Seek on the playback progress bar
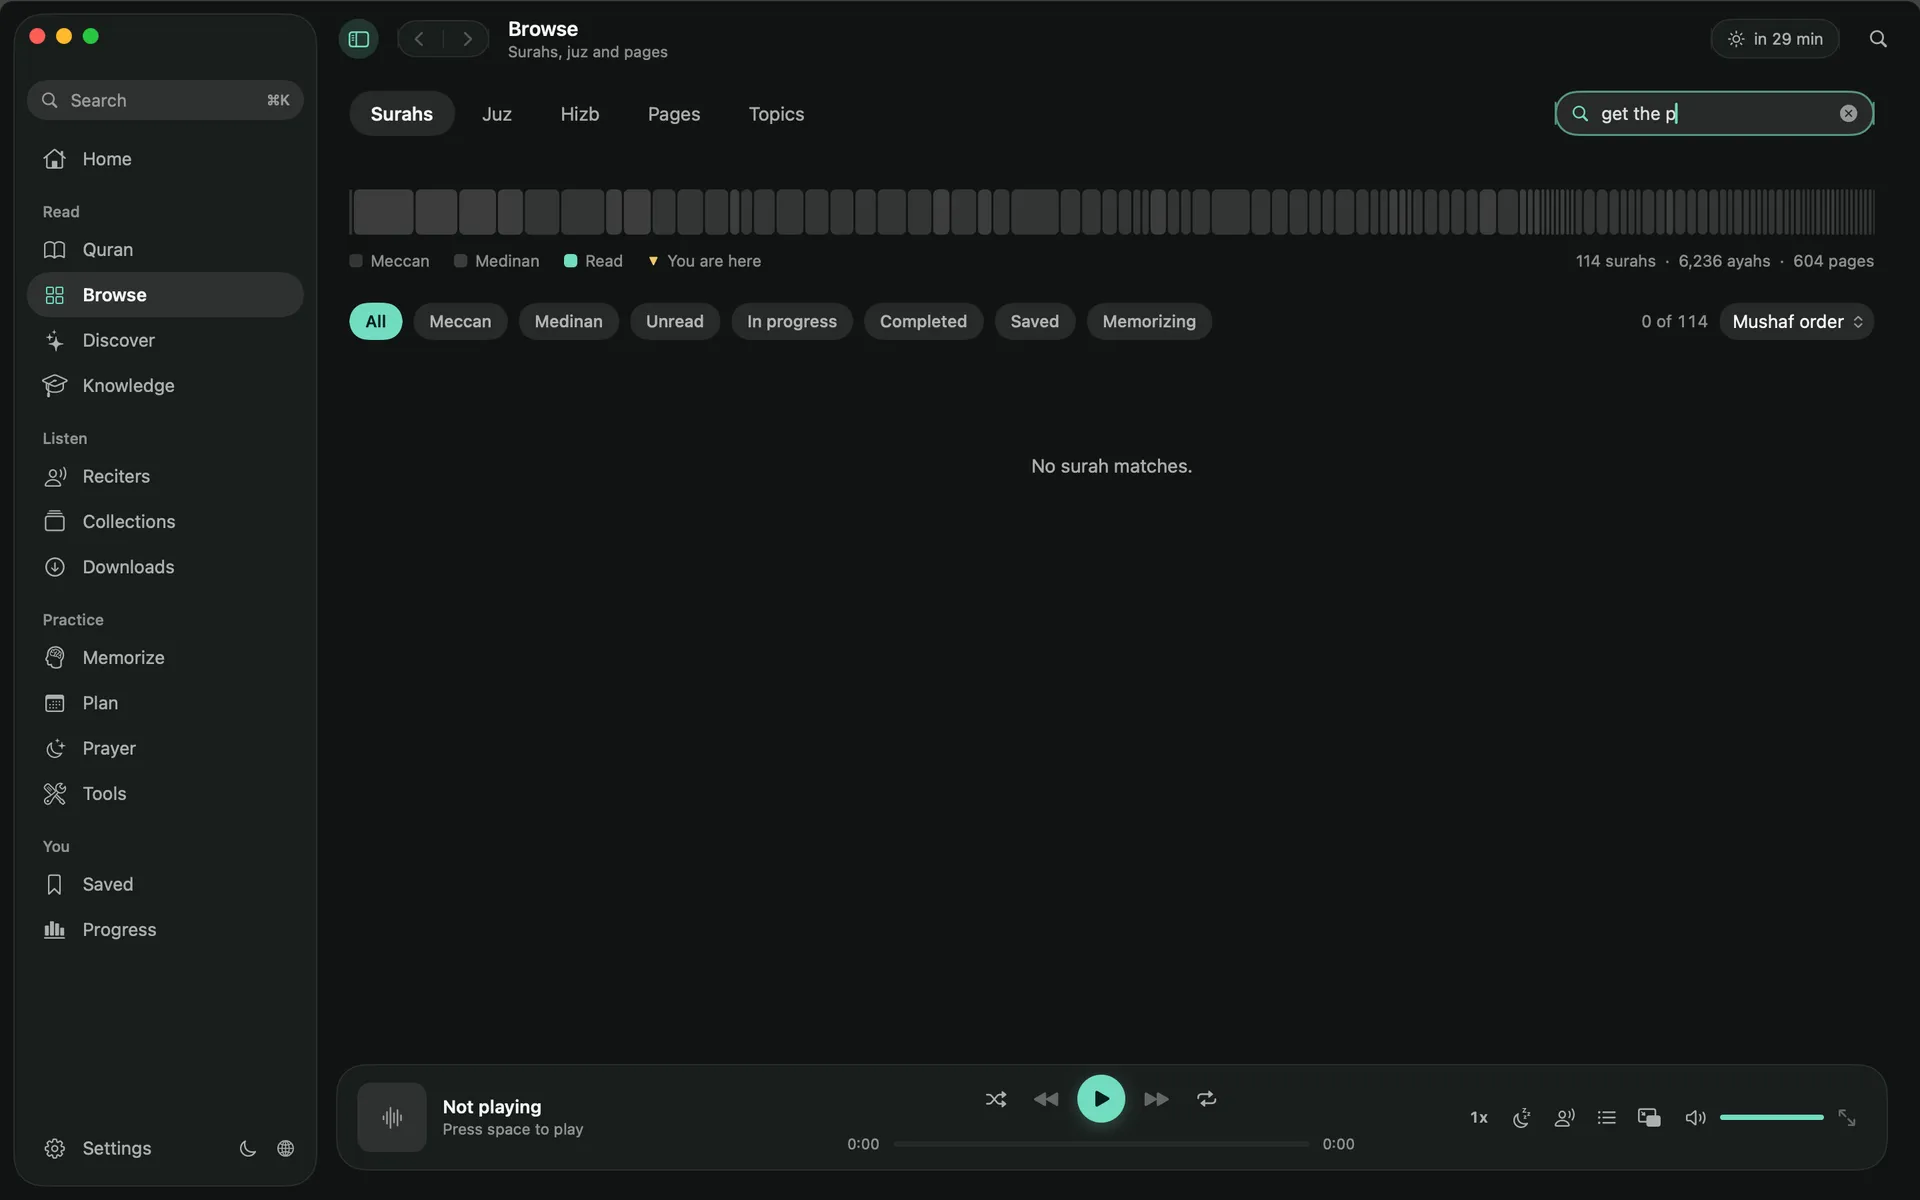 [1101, 1144]
